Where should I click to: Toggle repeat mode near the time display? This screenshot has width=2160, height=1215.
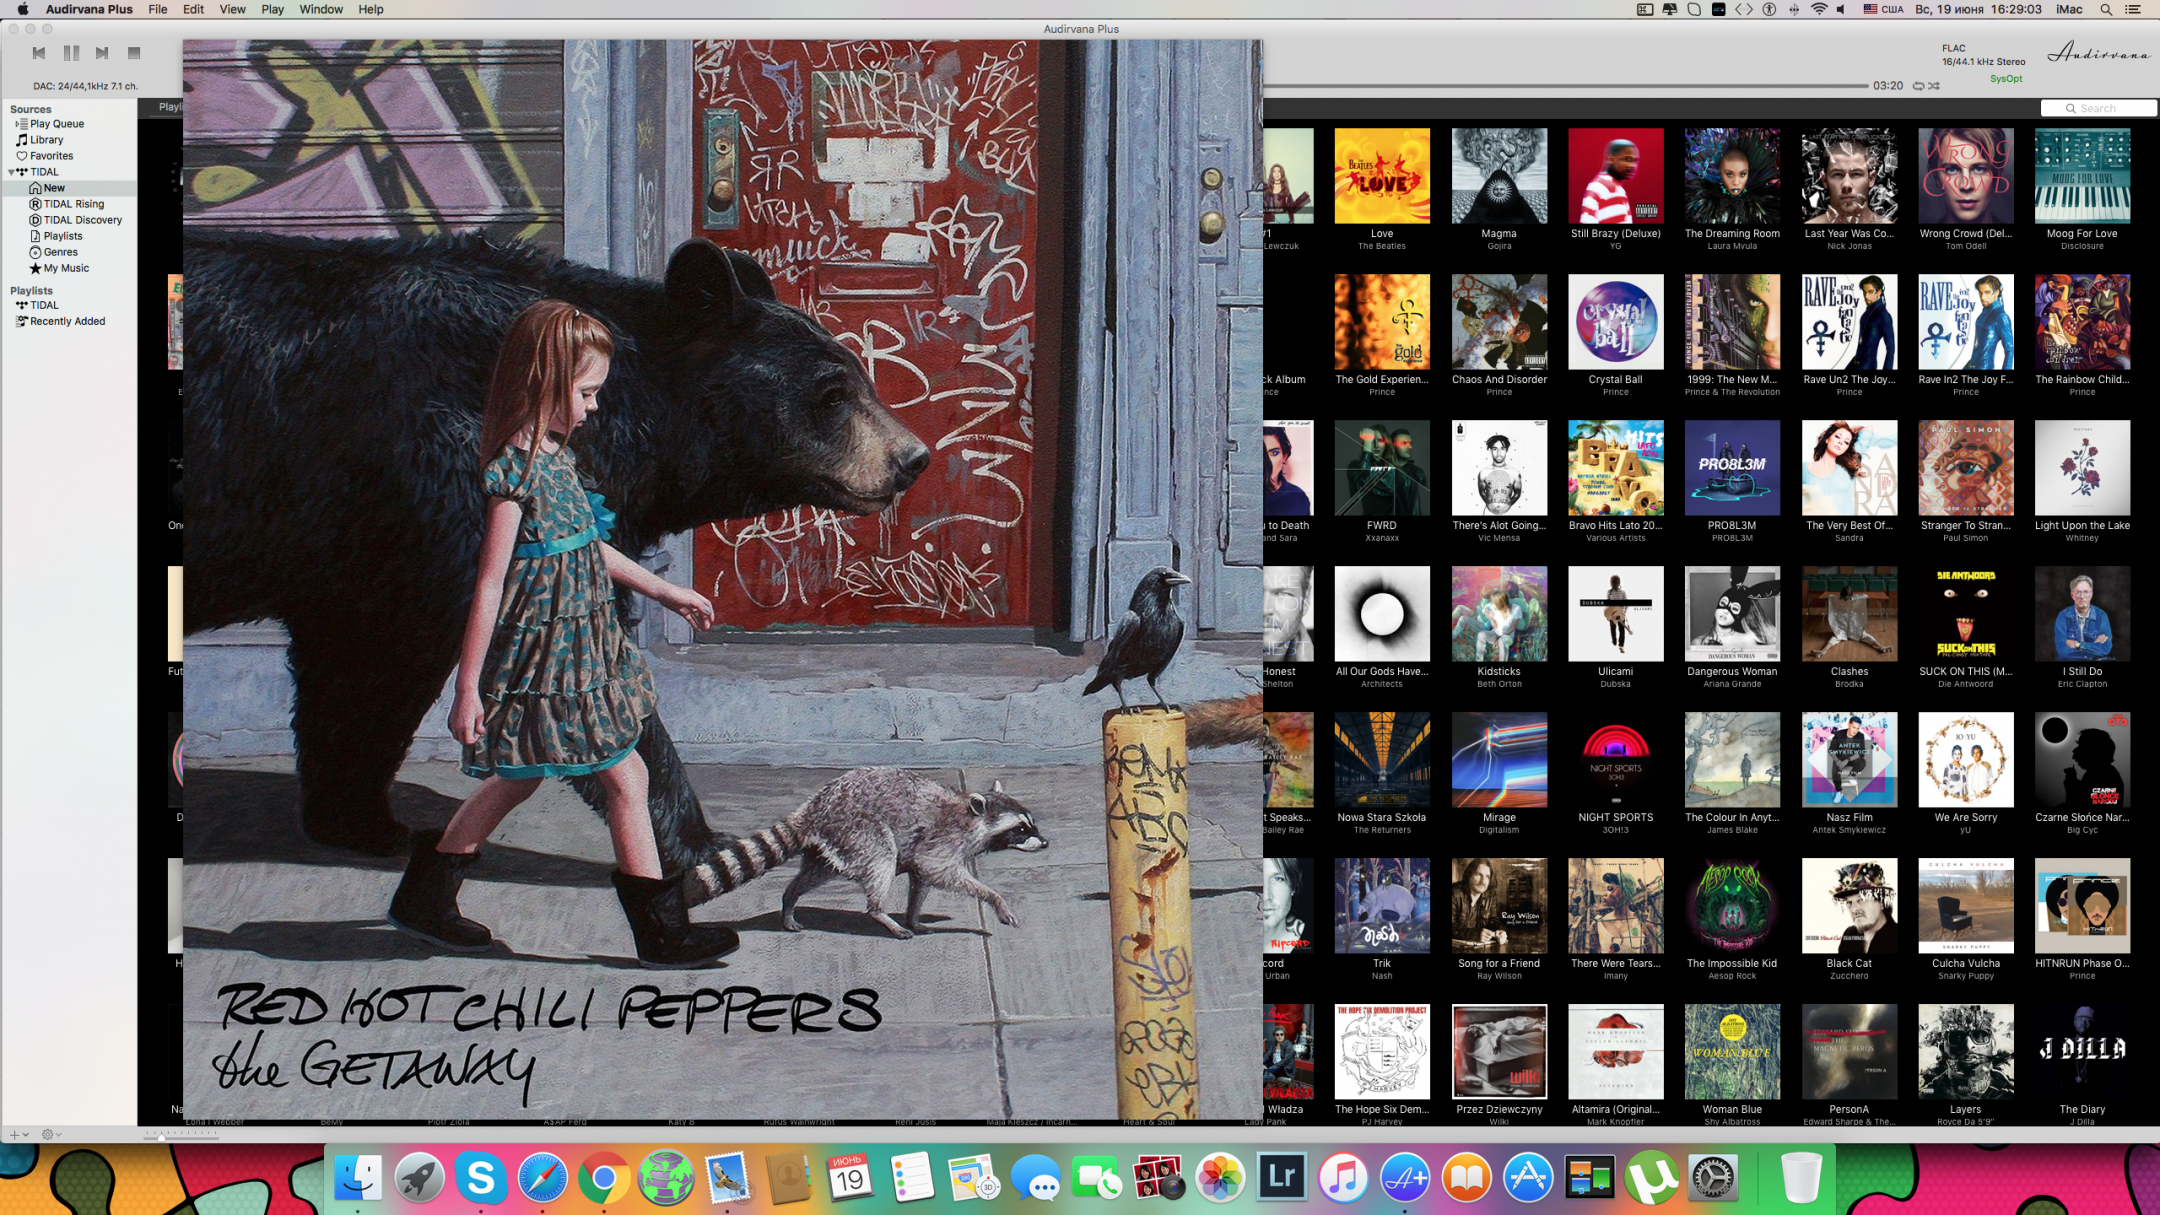[1918, 86]
